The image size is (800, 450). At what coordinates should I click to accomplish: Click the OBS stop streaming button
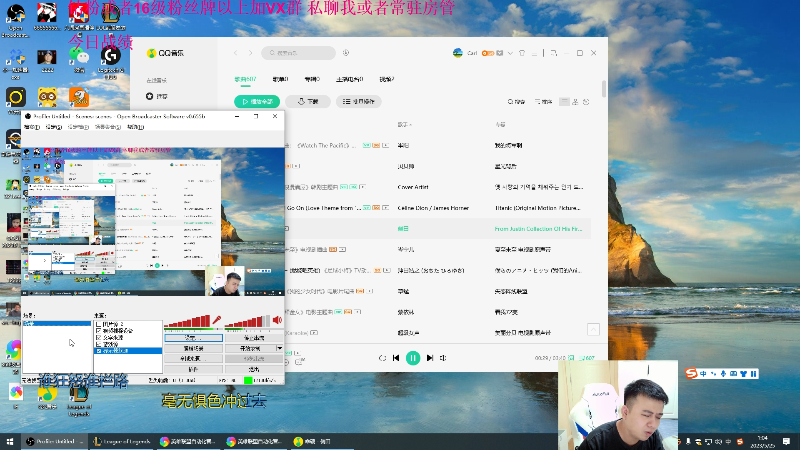coord(254,338)
